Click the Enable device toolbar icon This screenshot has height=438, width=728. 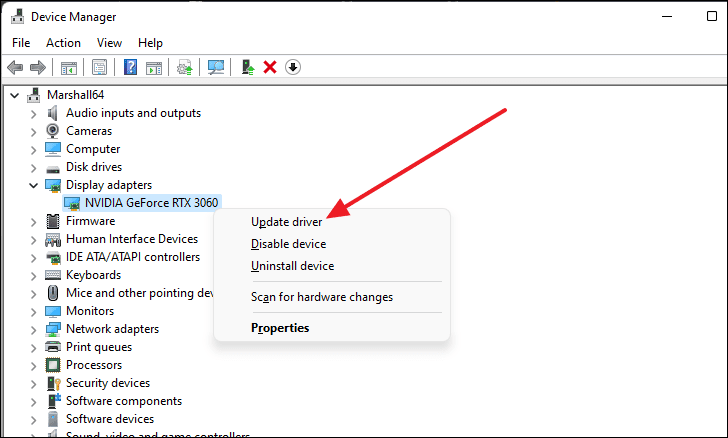click(248, 67)
